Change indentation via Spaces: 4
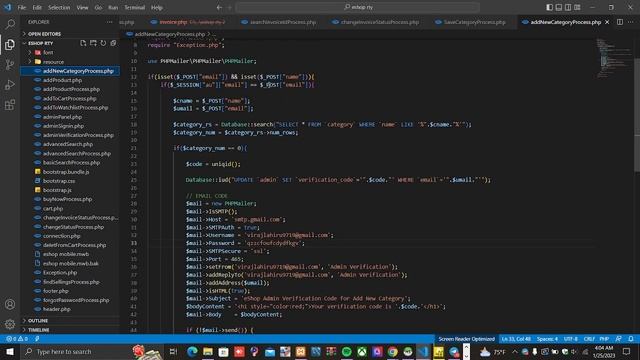Image resolution: width=640 pixels, height=360 pixels. point(547,339)
